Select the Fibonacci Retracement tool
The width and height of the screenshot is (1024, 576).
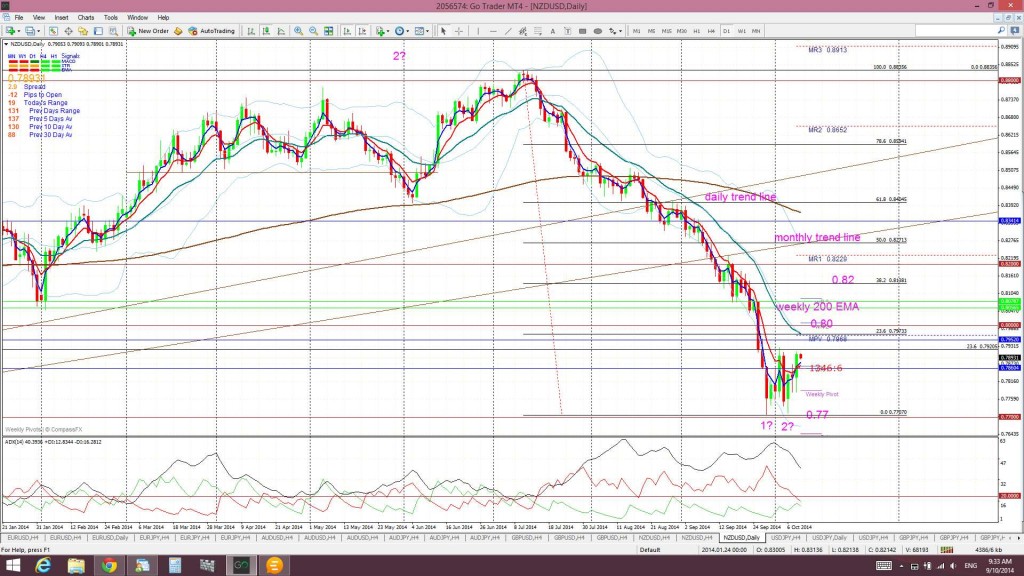pyautogui.click(x=538, y=31)
